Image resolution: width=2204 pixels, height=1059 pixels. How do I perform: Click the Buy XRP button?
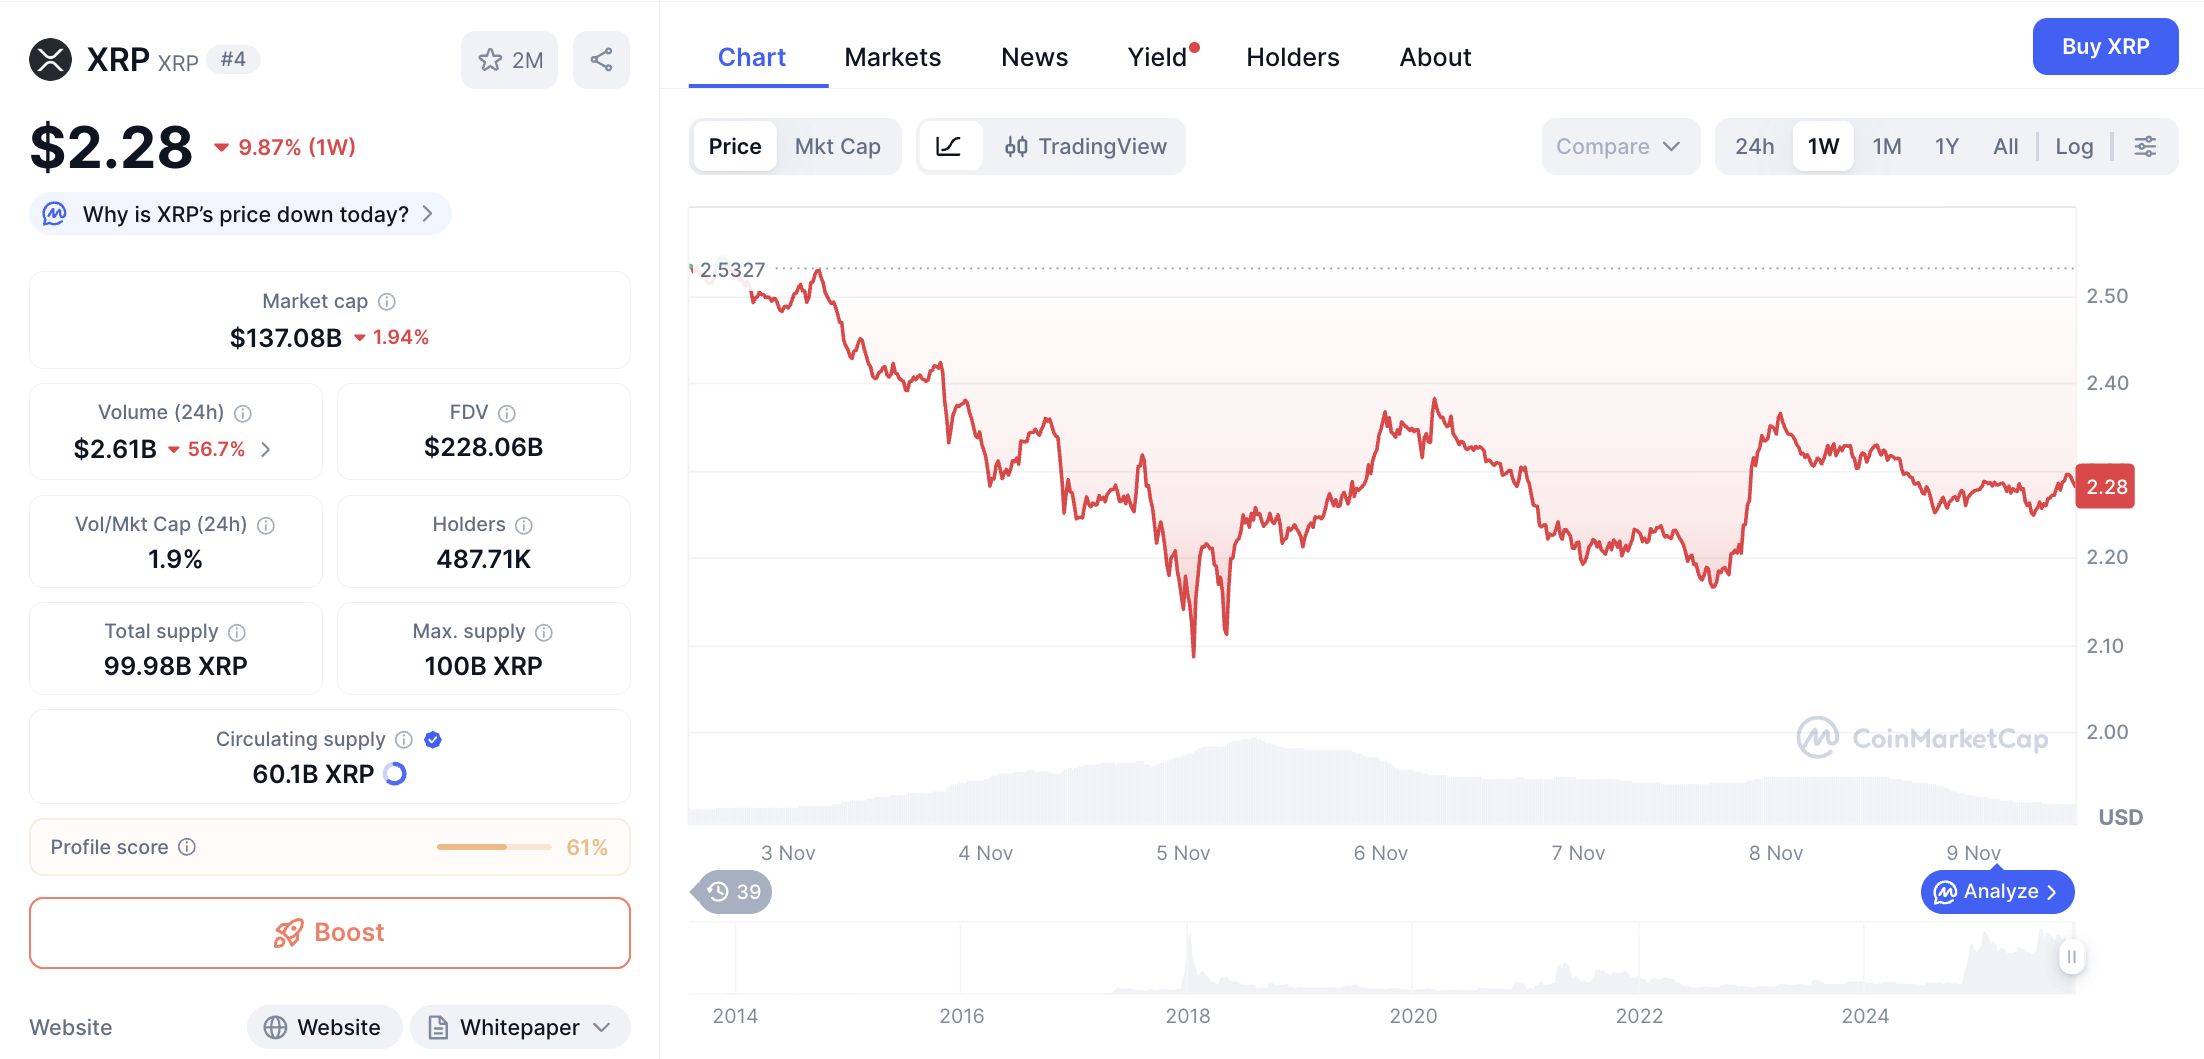coord(2105,47)
